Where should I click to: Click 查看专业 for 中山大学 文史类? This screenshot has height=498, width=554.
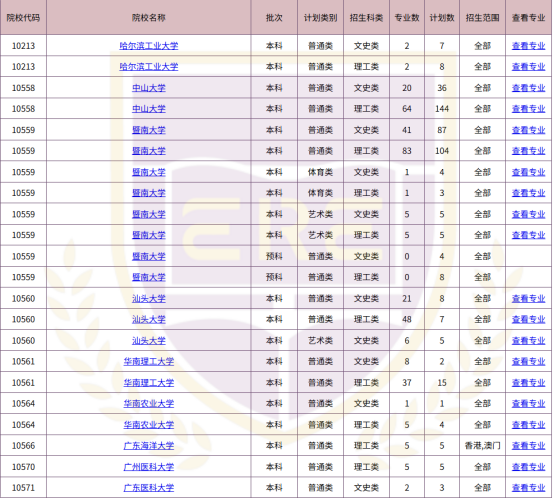(529, 88)
